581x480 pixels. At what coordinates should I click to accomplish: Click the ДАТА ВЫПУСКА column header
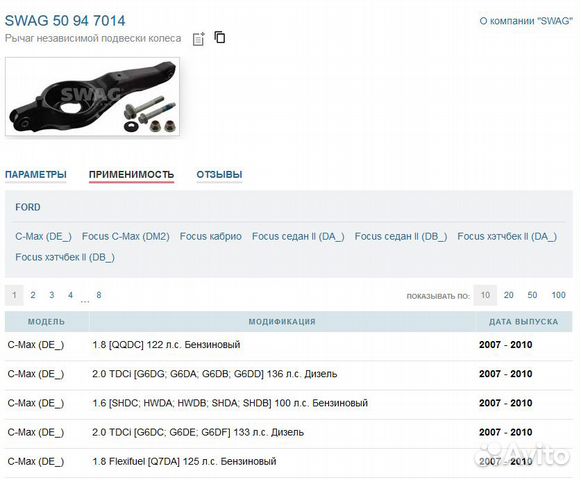click(x=524, y=322)
